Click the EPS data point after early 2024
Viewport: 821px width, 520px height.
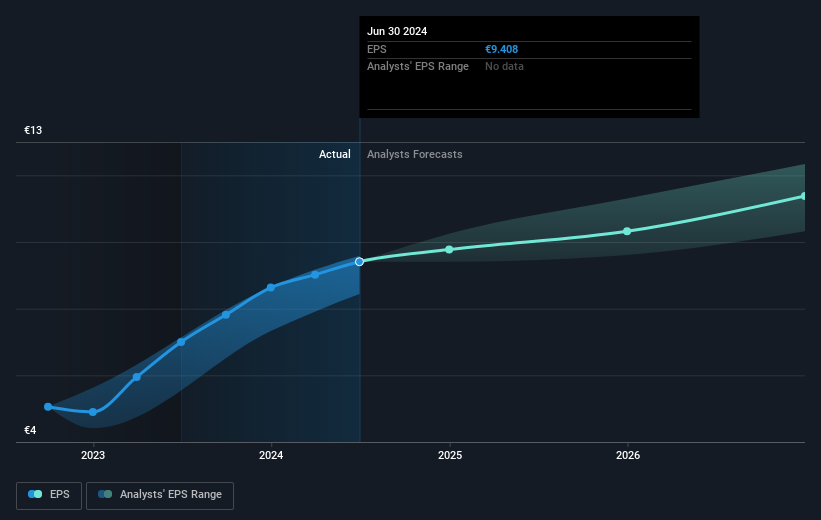[x=315, y=274]
